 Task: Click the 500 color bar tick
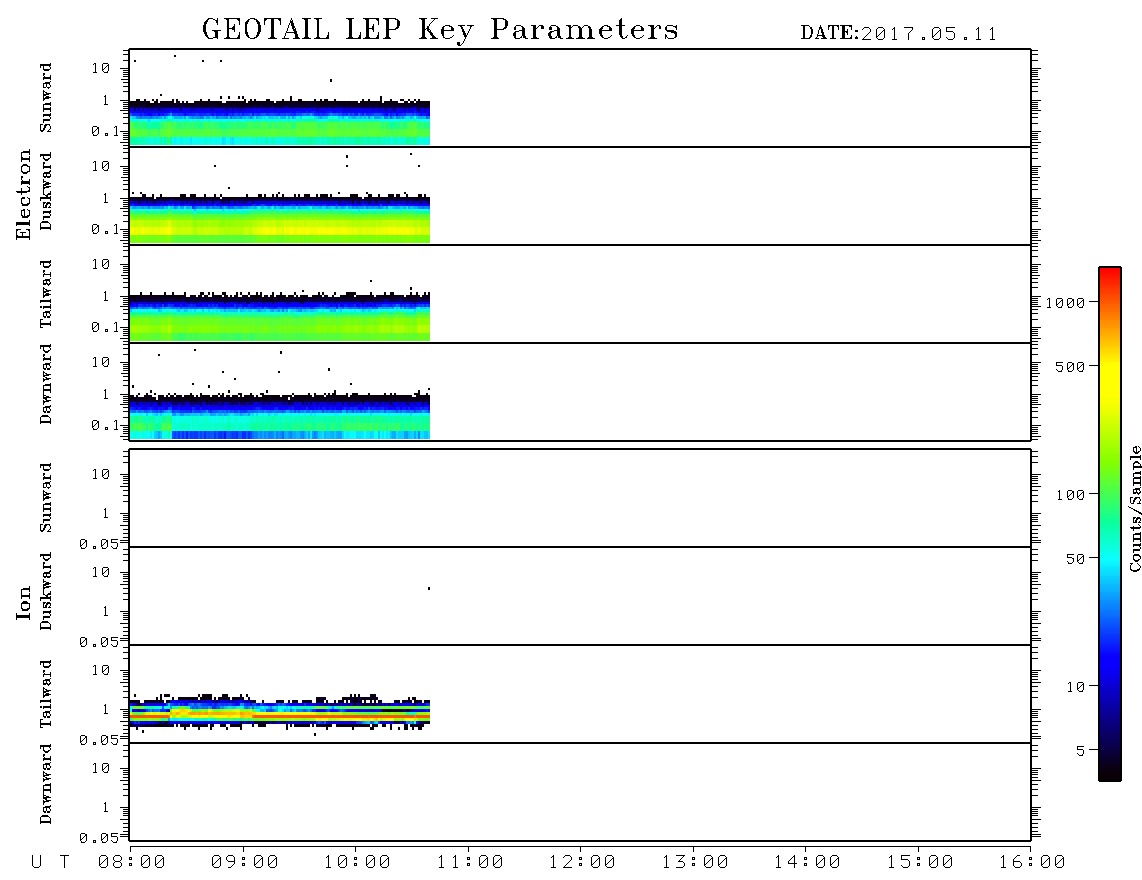[1071, 367]
